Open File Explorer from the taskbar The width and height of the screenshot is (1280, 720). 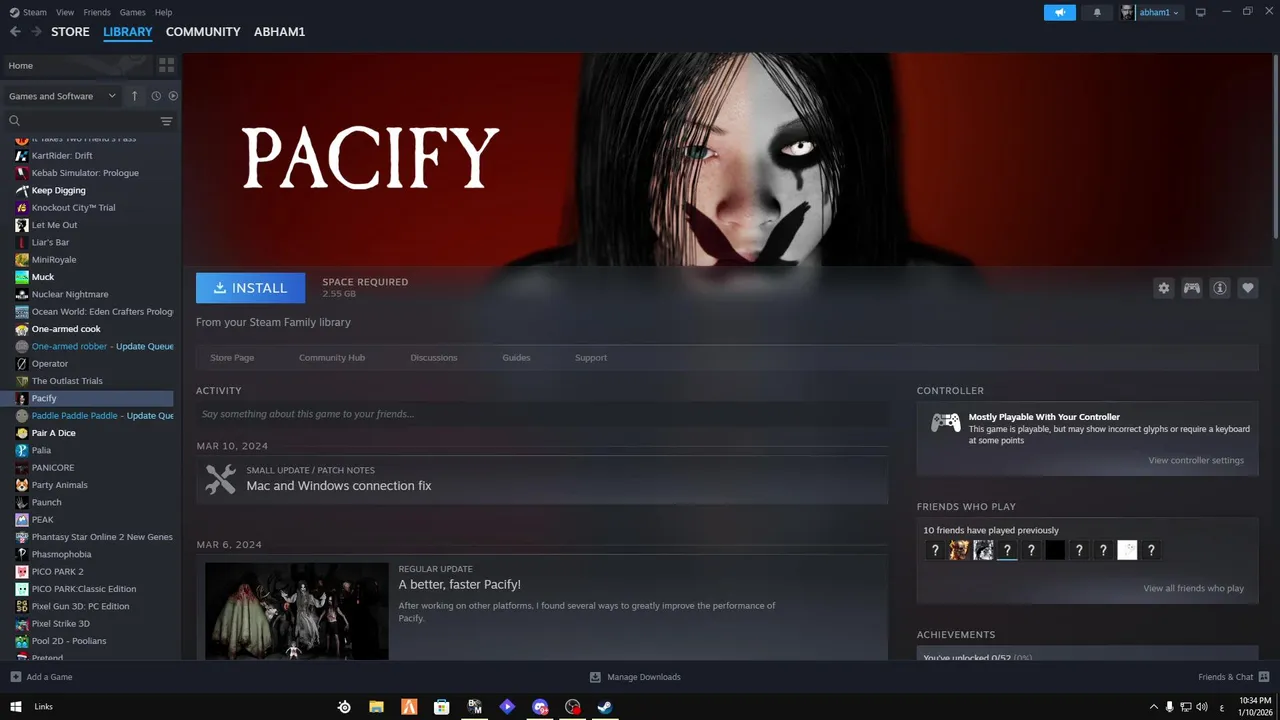pyautogui.click(x=377, y=706)
